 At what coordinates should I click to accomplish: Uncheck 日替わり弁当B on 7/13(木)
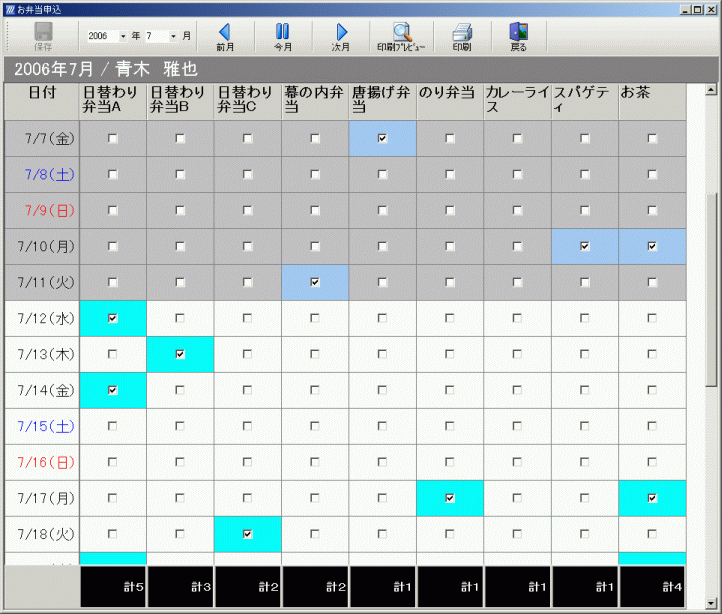180,354
